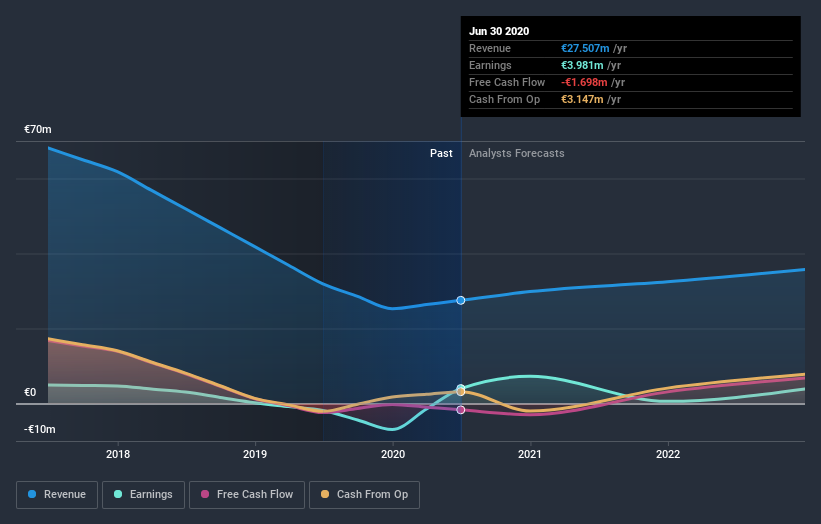This screenshot has width=821, height=524.
Task: Click the €27.507m revenue value in tooltip
Action: coord(585,48)
